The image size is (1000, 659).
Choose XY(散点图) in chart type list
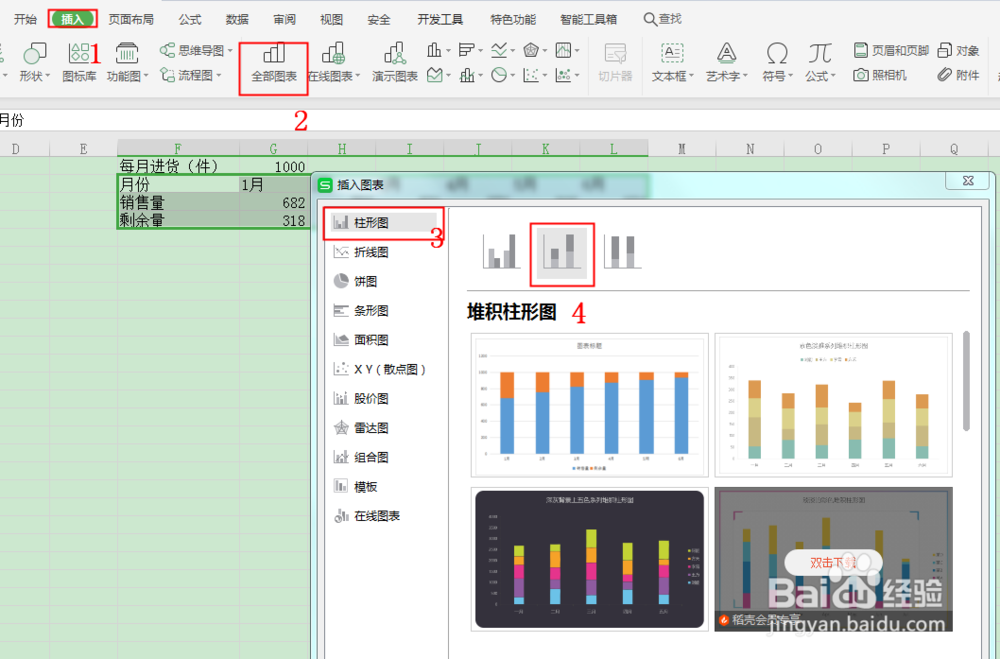click(381, 369)
